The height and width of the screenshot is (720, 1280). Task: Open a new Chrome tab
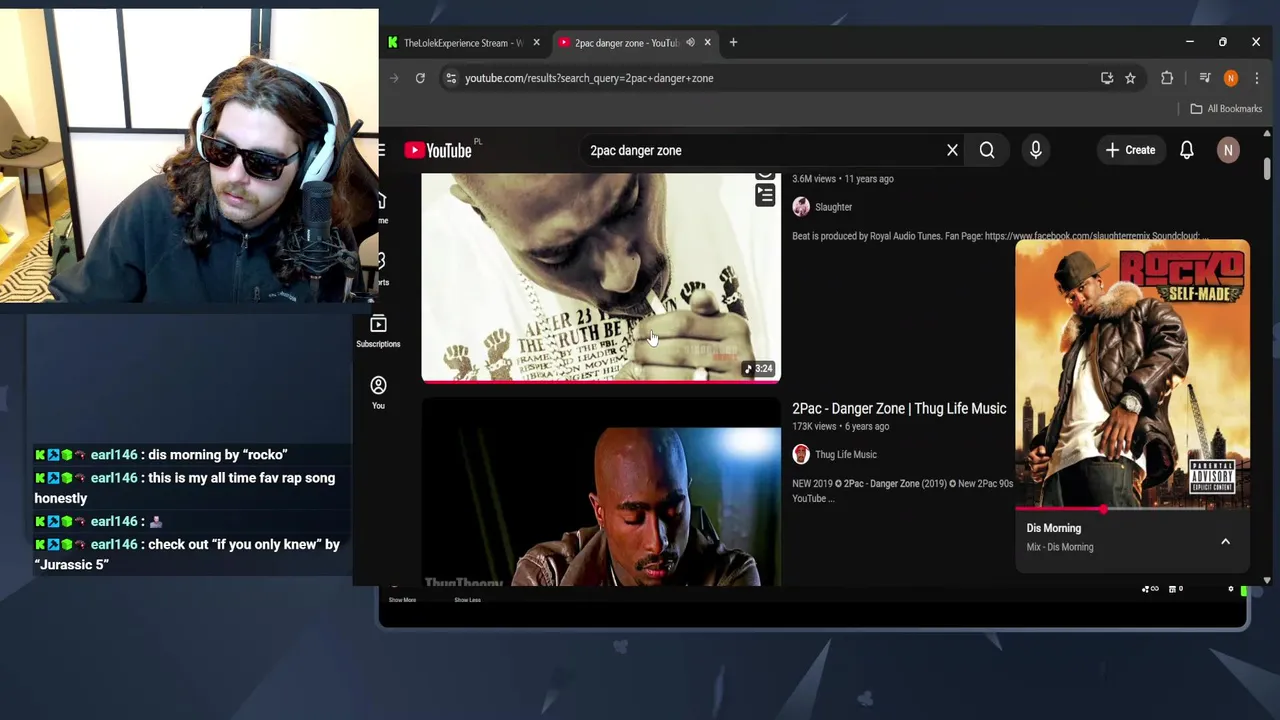(733, 42)
